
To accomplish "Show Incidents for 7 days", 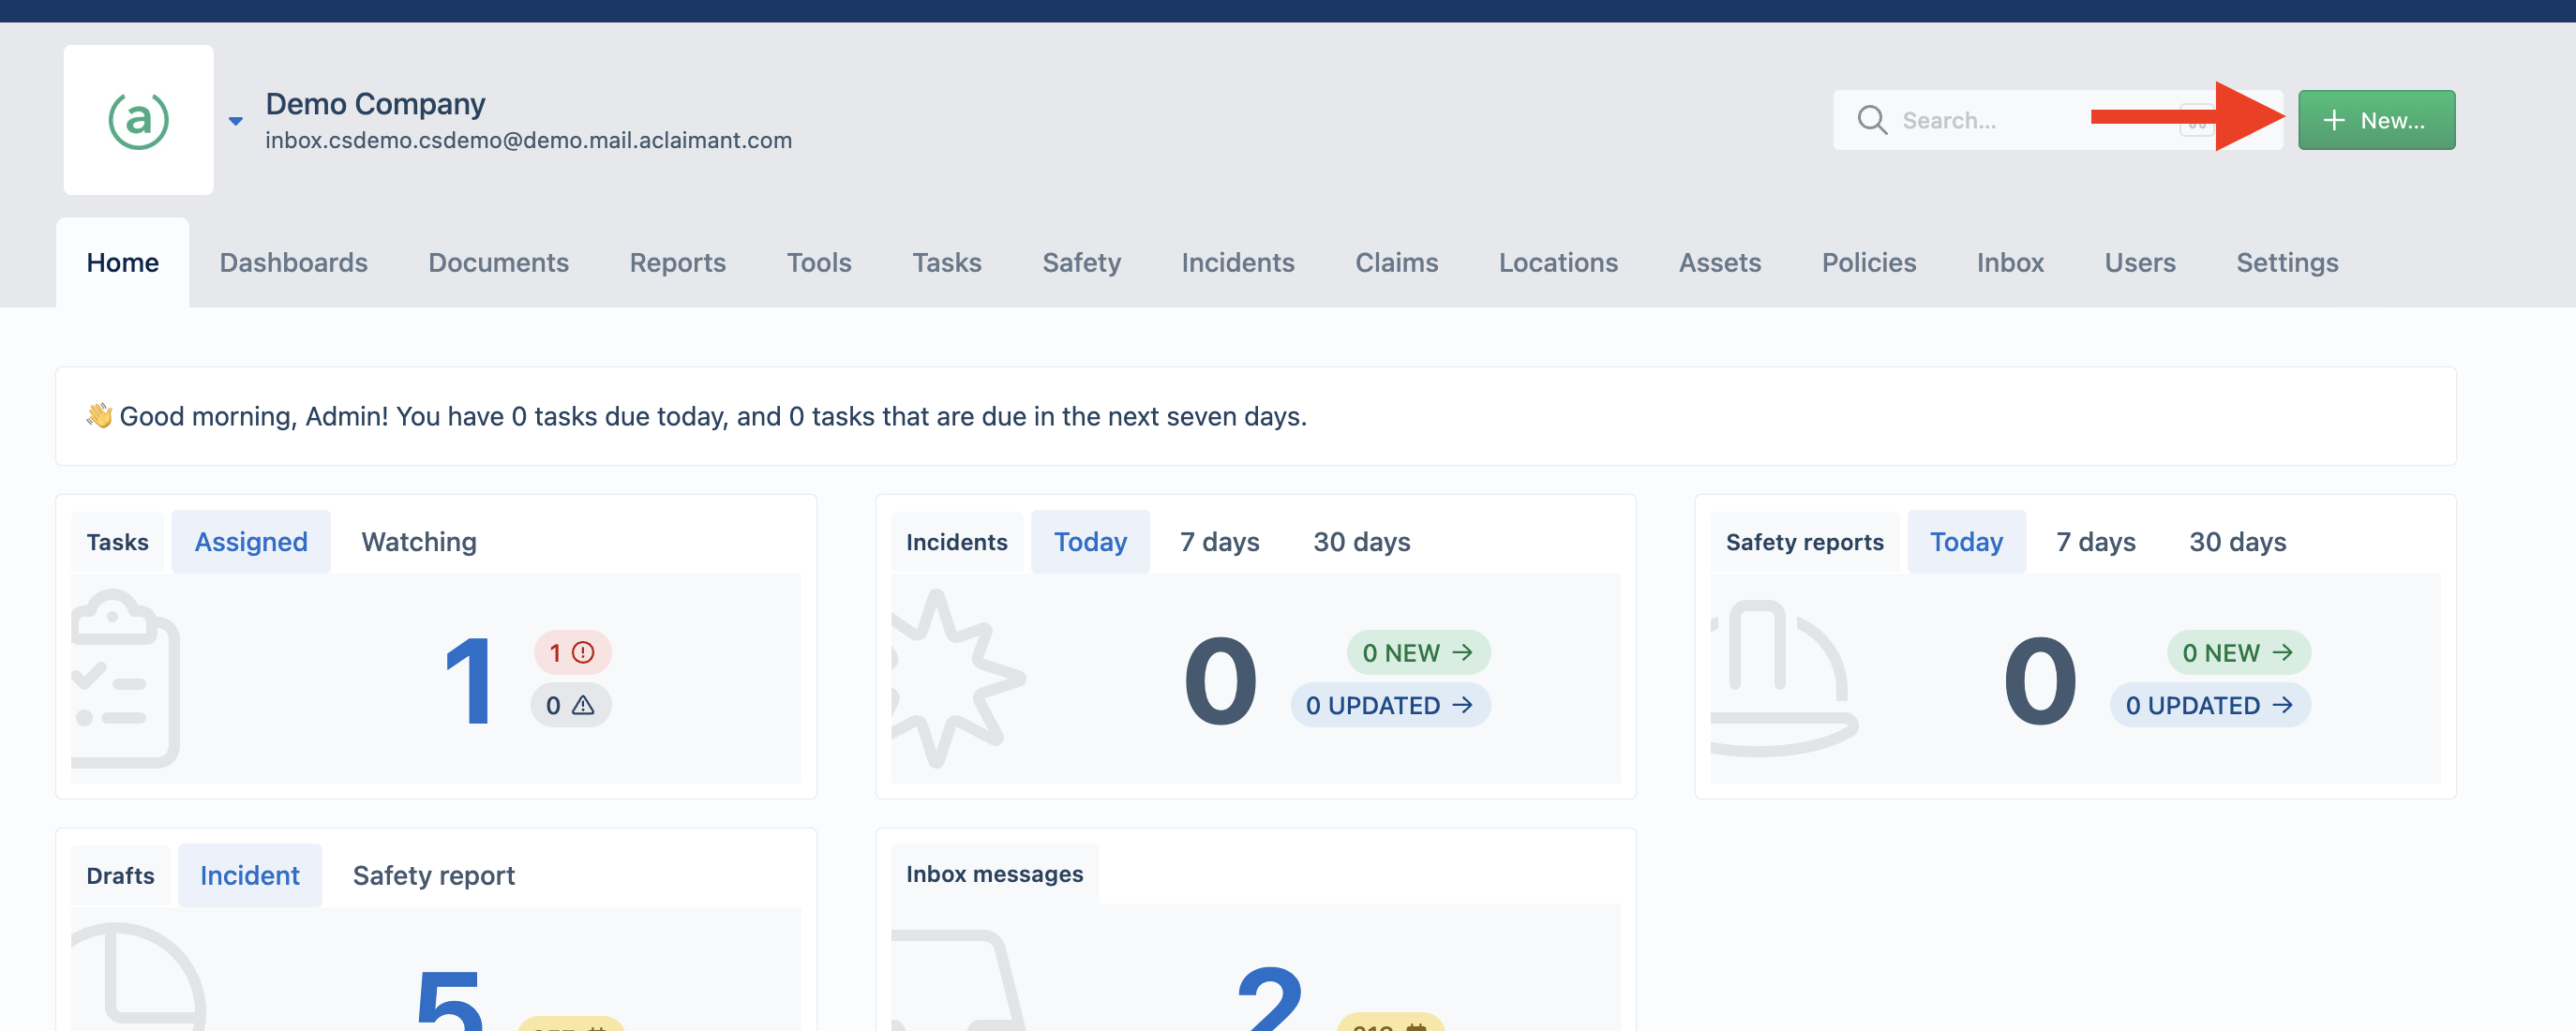I will click(x=1219, y=542).
